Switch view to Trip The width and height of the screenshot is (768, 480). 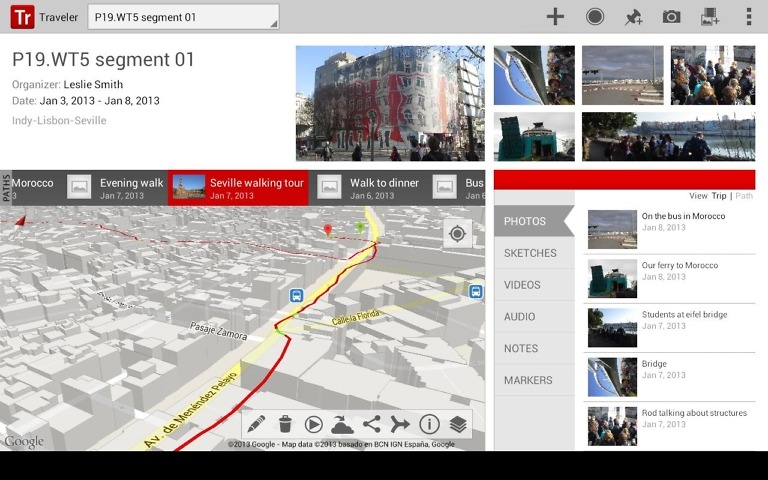pyautogui.click(x=719, y=196)
